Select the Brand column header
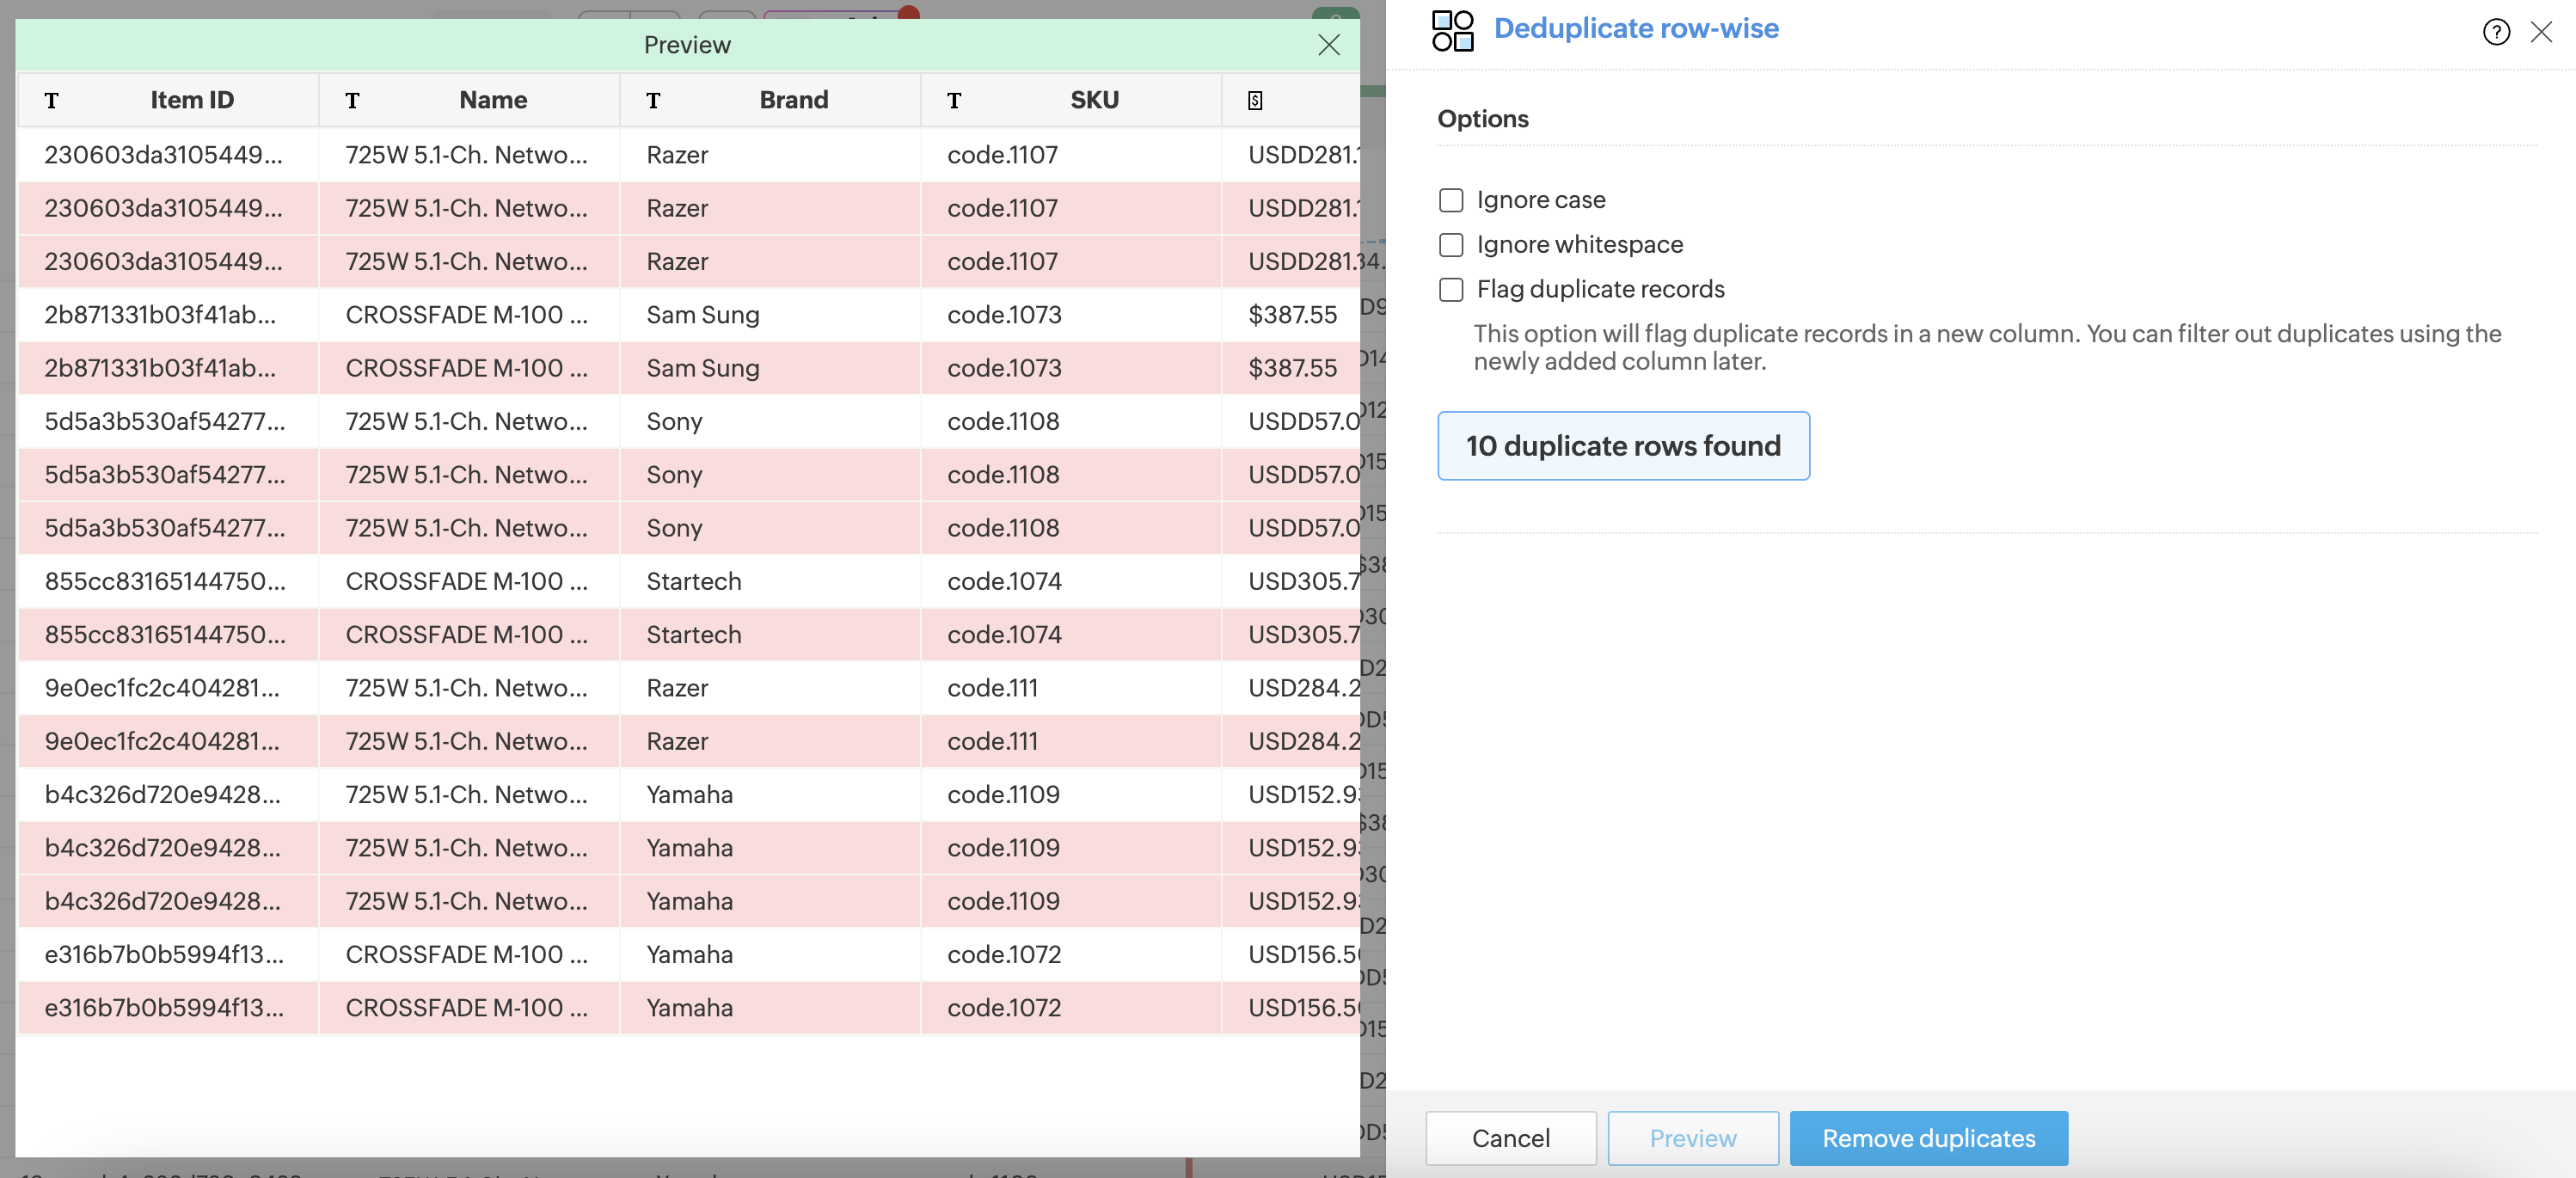Screen dimensions: 2576x1178 click(793, 100)
